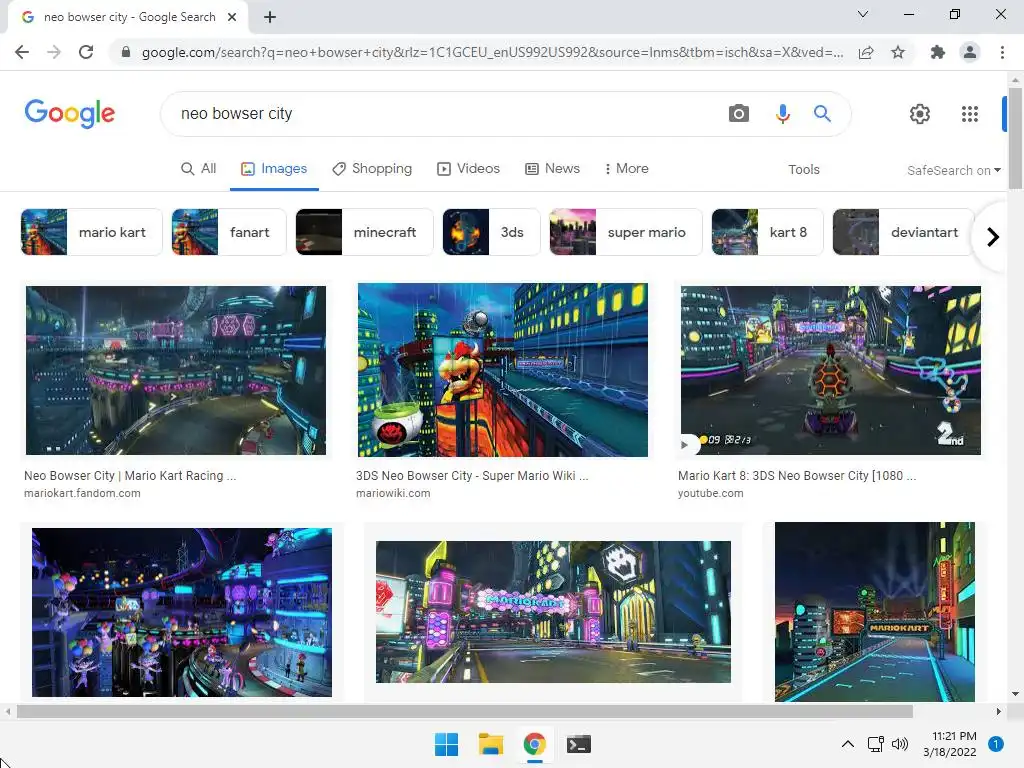Open the Chrome extensions puzzle icon

tap(938, 52)
